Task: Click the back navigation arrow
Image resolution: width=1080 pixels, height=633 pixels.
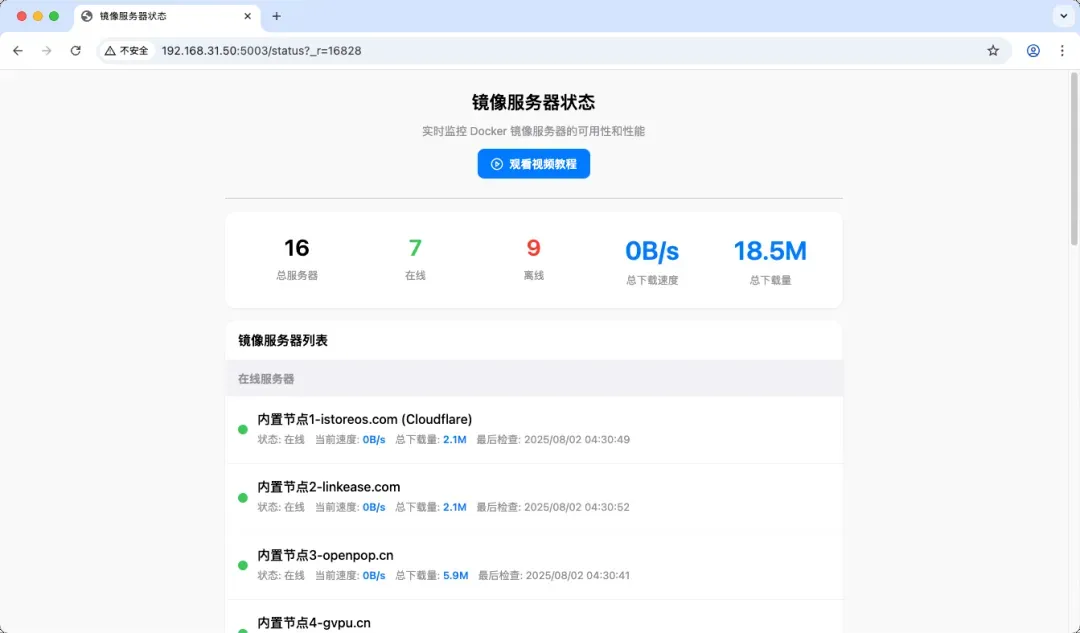Action: [x=16, y=50]
